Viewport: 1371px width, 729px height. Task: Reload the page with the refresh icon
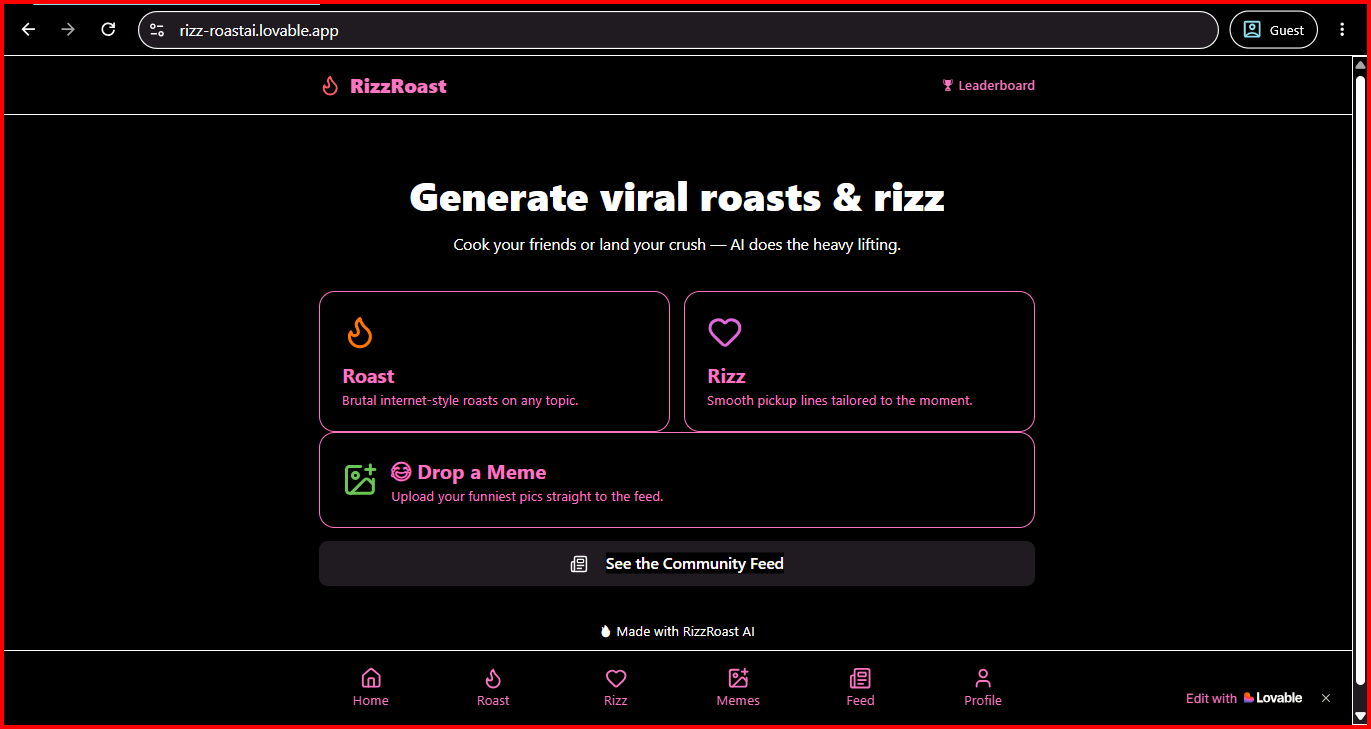(108, 30)
